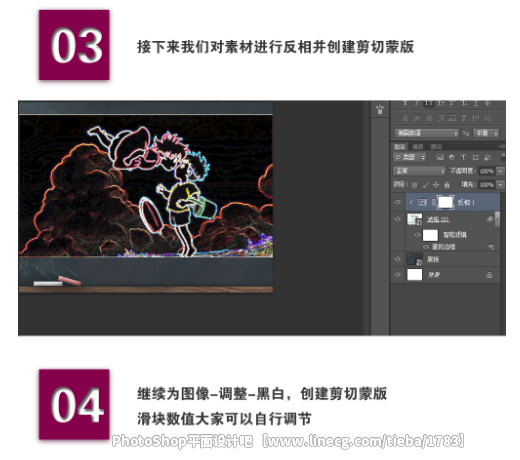The width and height of the screenshot is (520, 460).
Task: Open the opacity slider arrow
Action: click(x=500, y=171)
